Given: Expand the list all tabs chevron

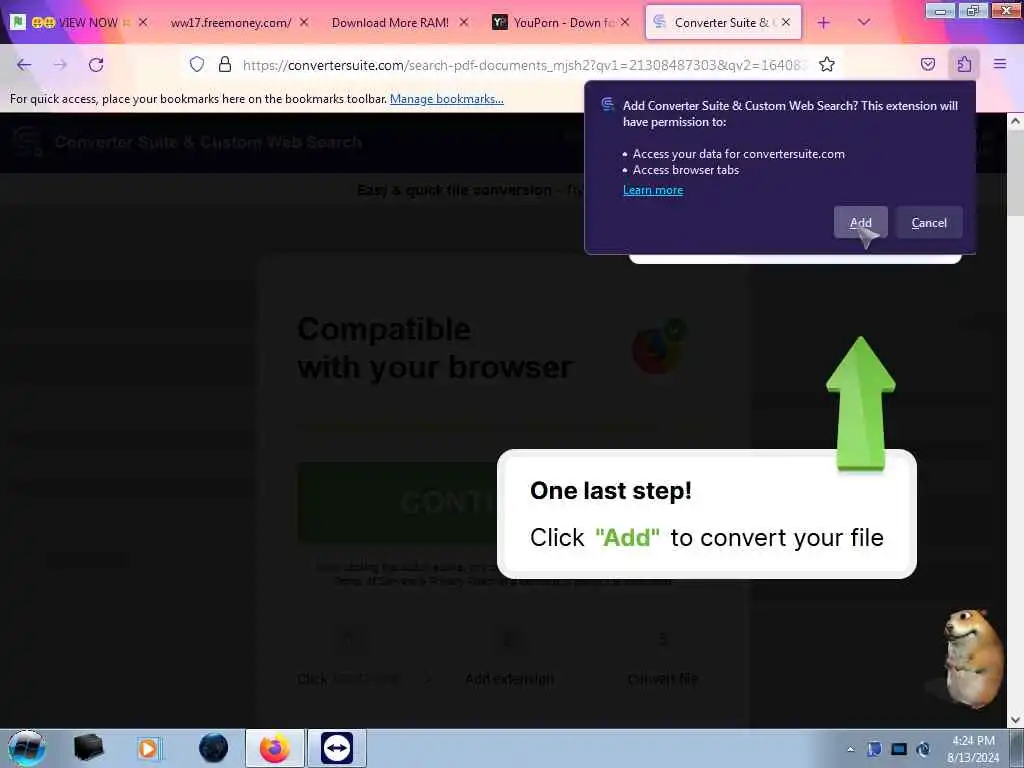Looking at the screenshot, I should (x=863, y=23).
